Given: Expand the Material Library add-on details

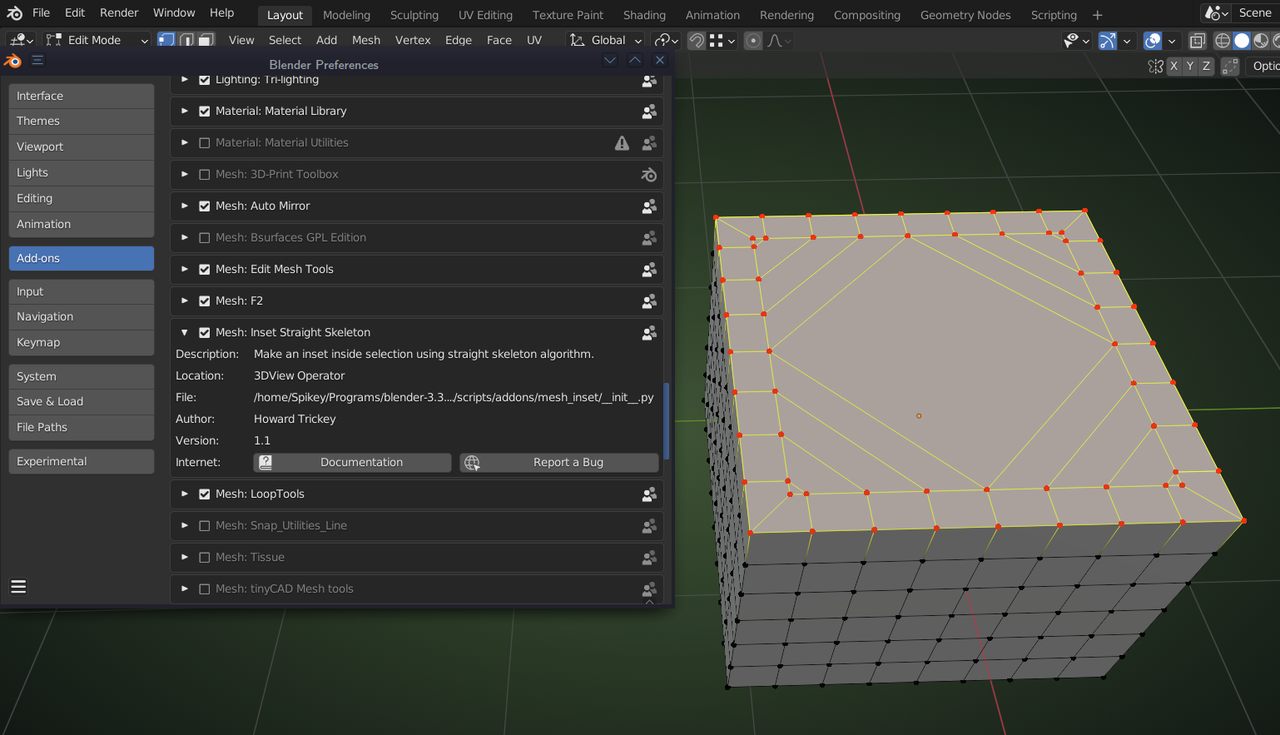Looking at the screenshot, I should point(185,111).
